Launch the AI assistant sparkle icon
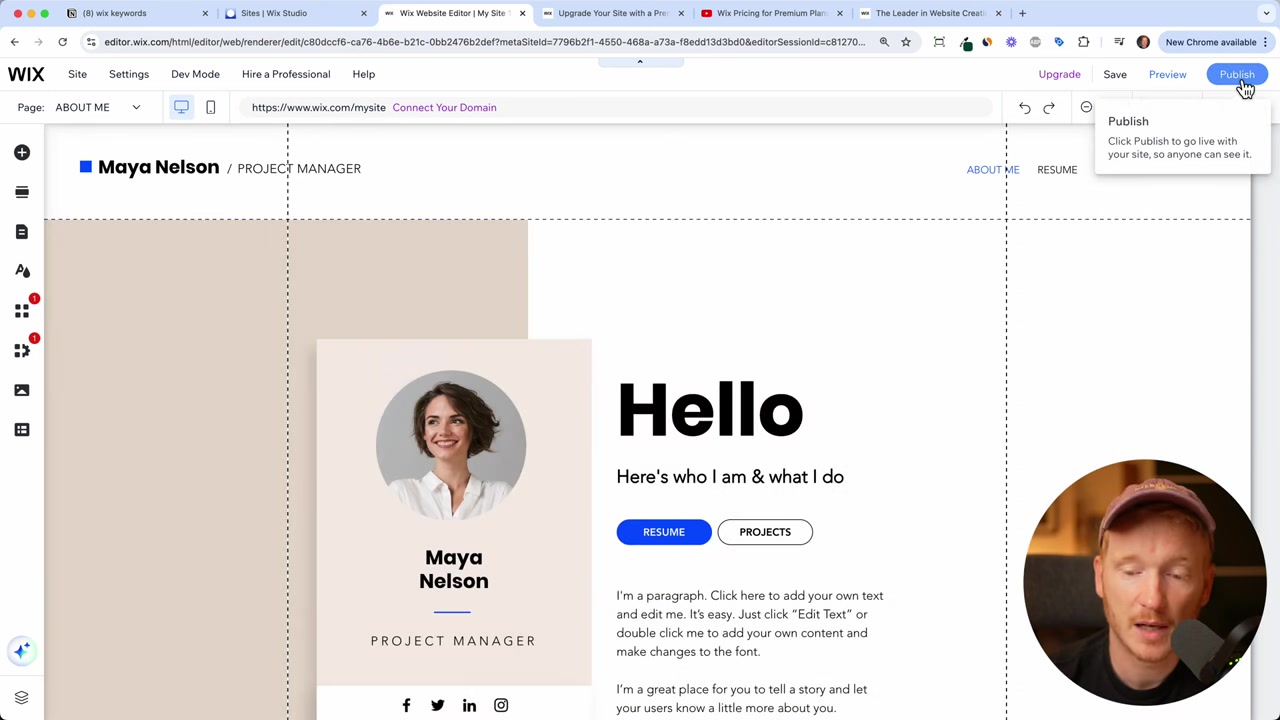 point(22,651)
